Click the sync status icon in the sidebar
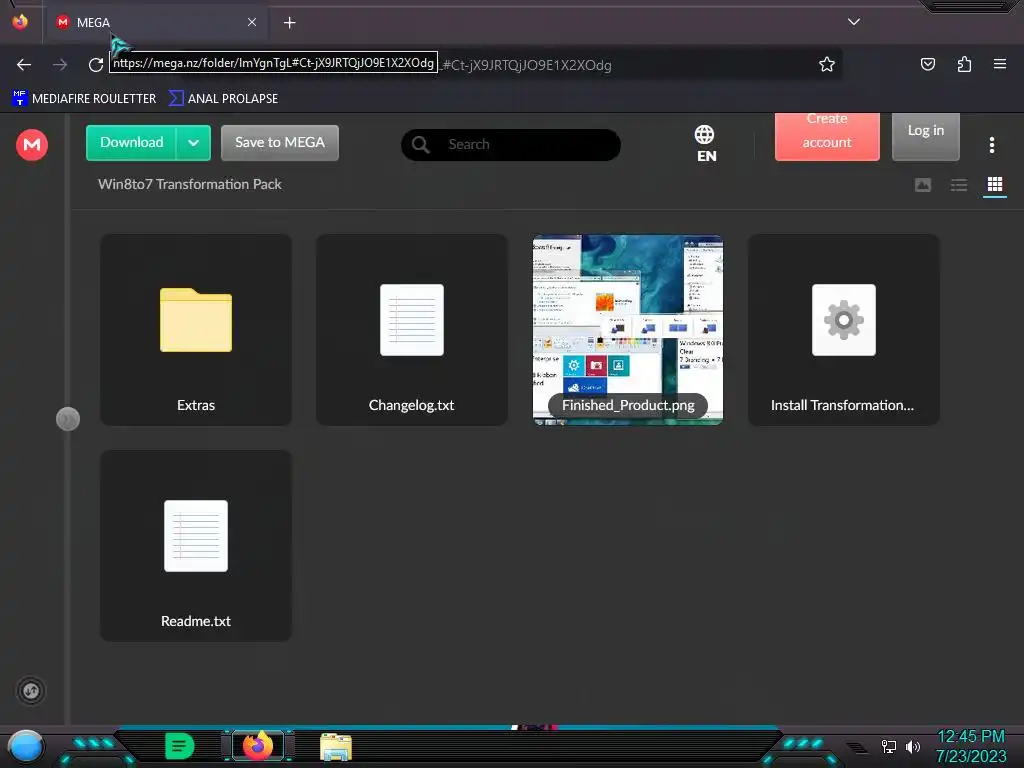1024x768 pixels. pyautogui.click(x=31, y=691)
